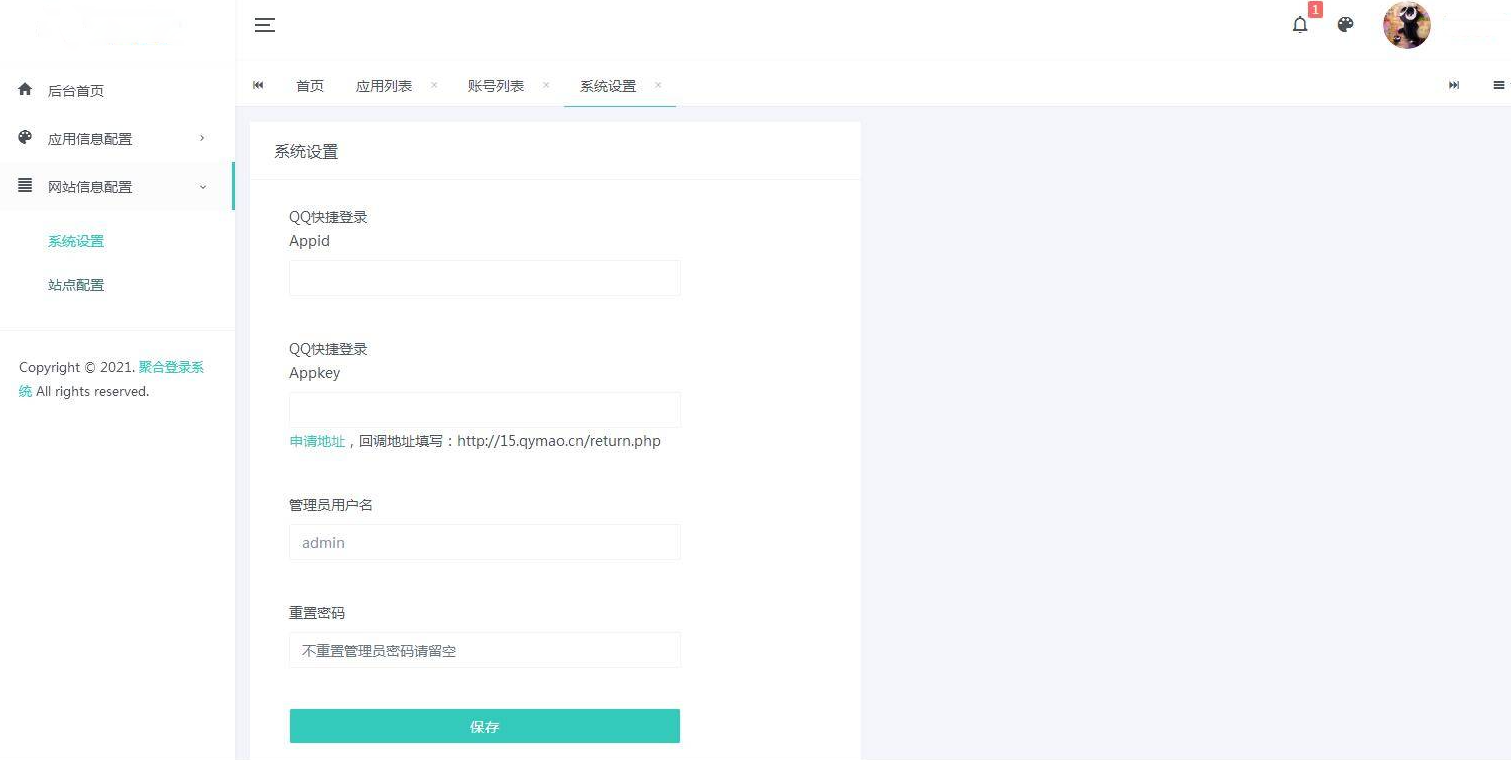The image size is (1511, 760).
Task: Select 站点配置 in the sidebar
Action: tap(76, 285)
